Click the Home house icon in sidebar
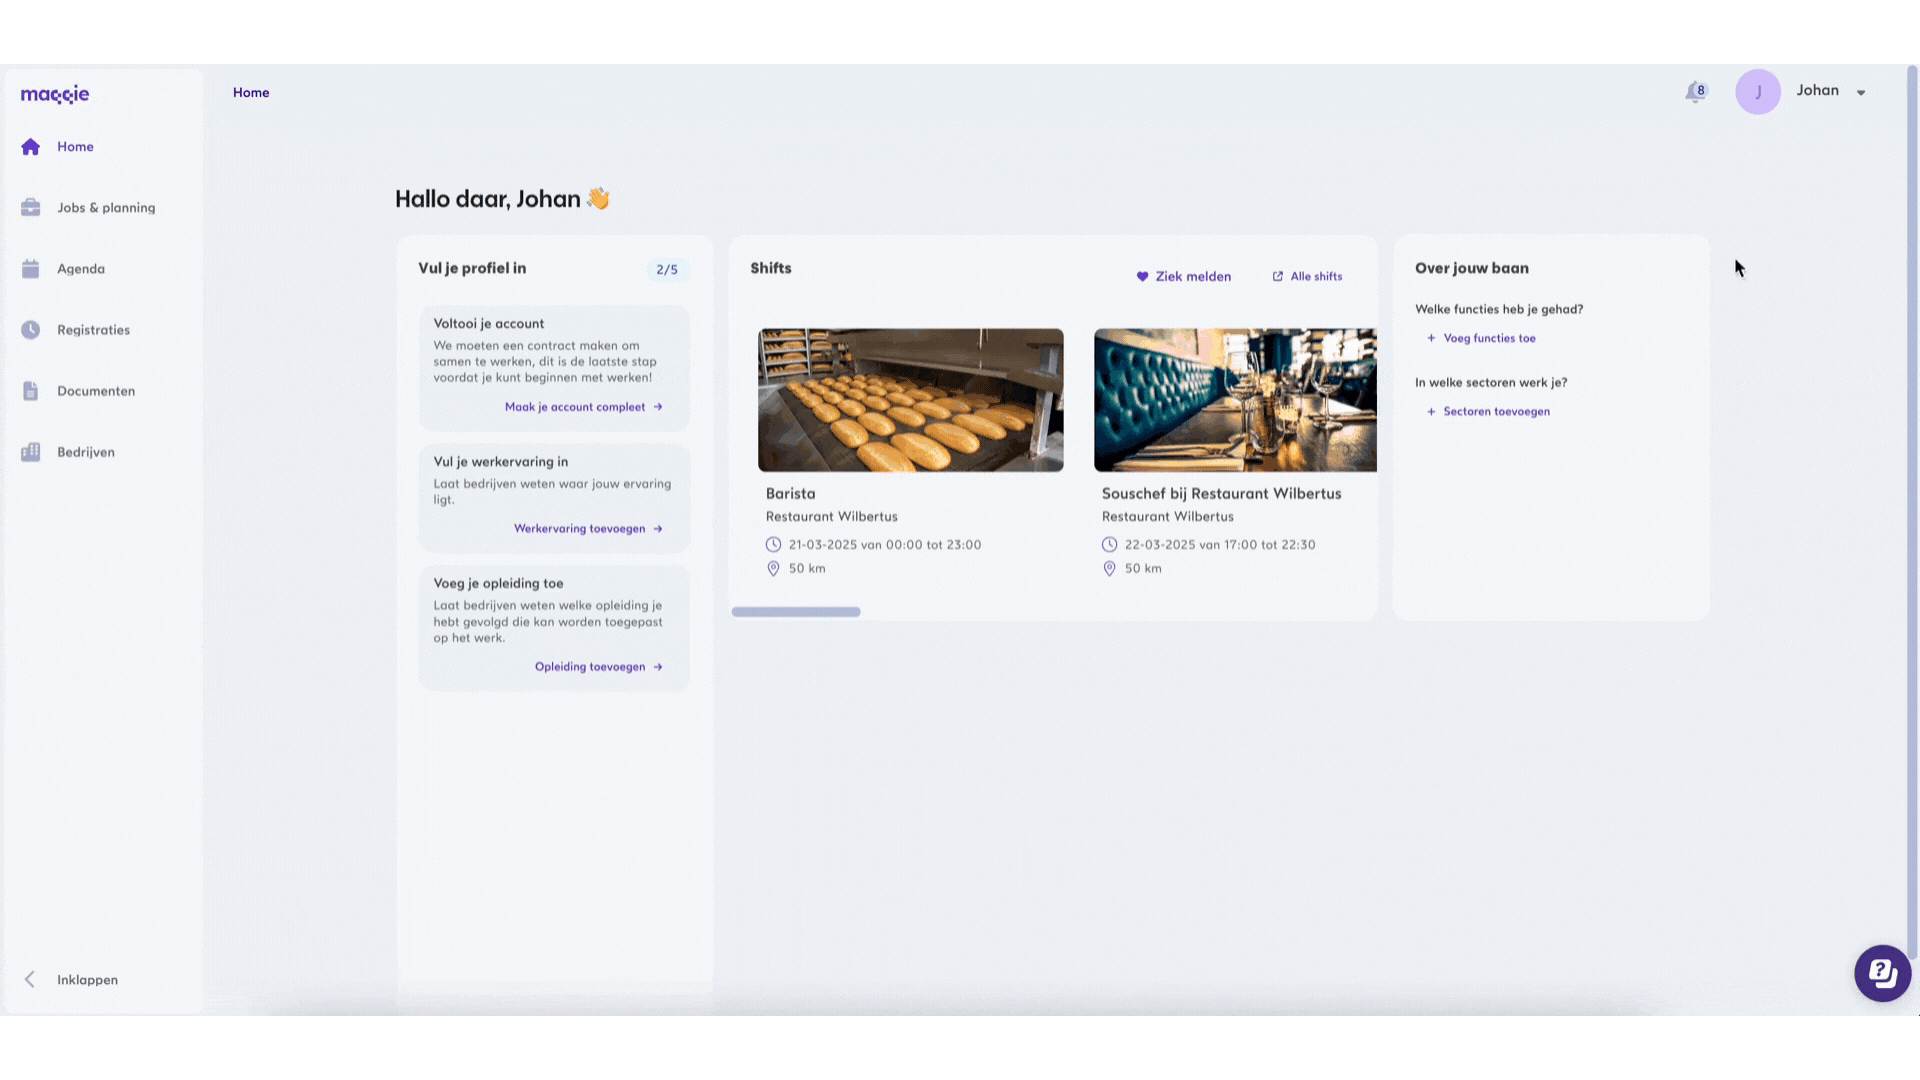The height and width of the screenshot is (1080, 1920). [31, 147]
